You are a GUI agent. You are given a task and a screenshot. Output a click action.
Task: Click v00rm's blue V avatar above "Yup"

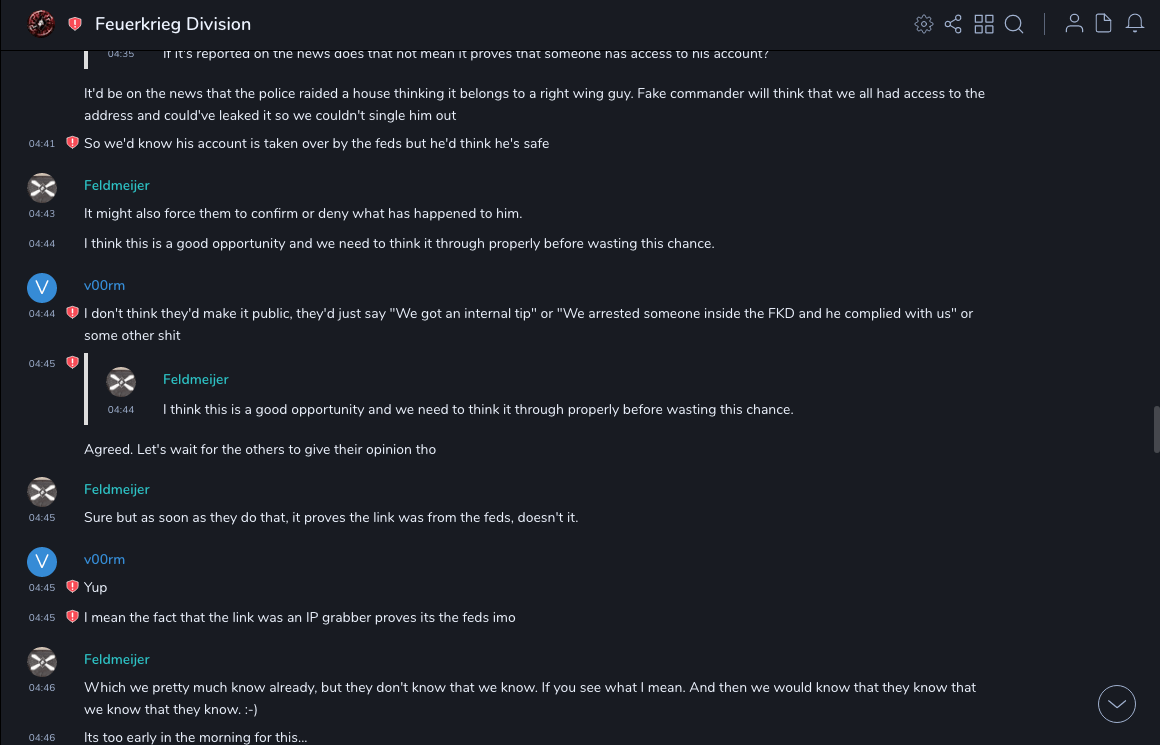(x=42, y=561)
